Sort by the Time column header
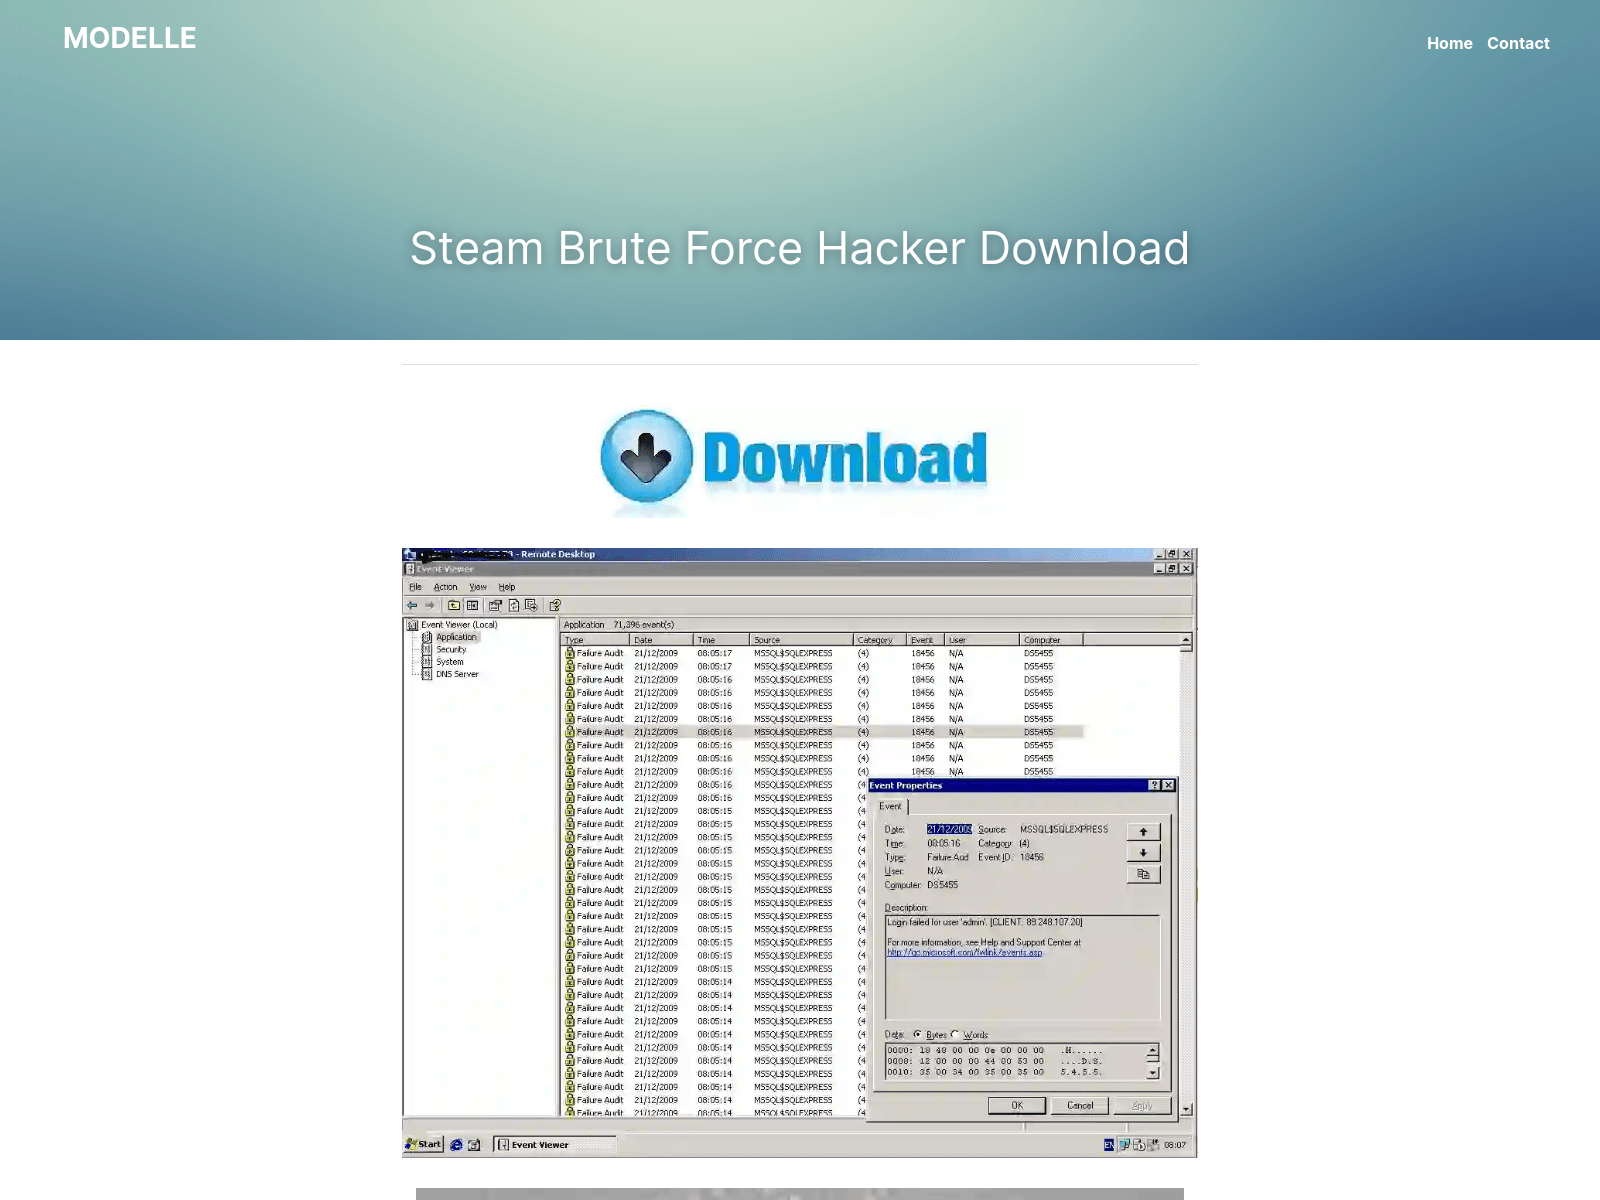 (720, 640)
